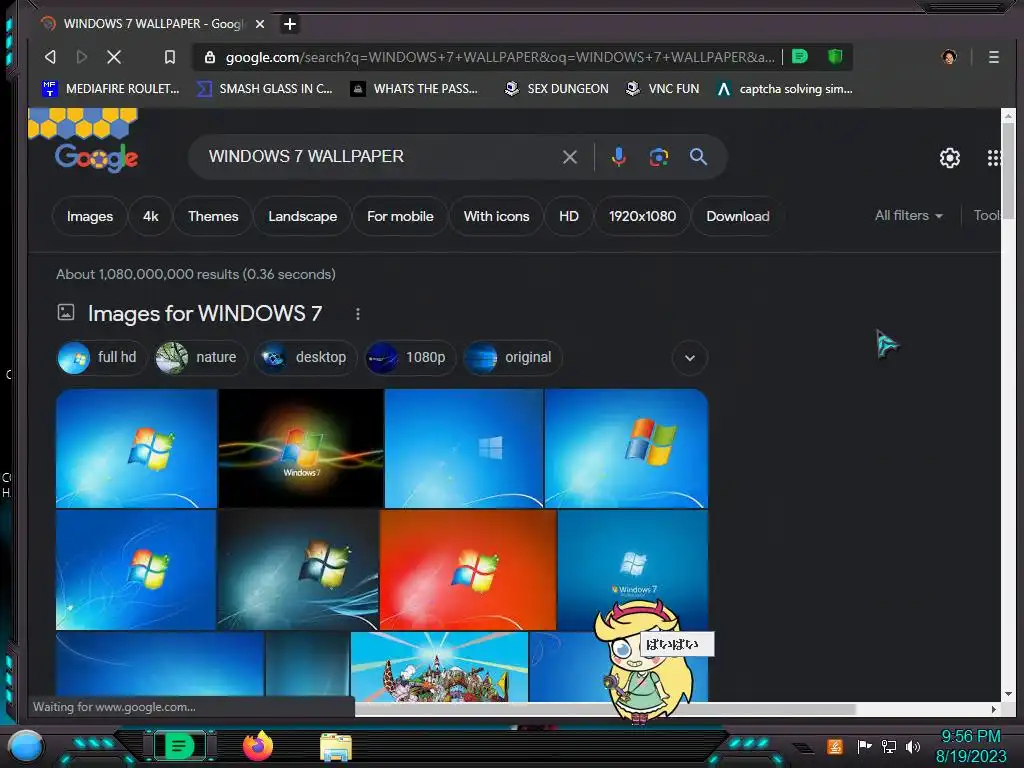Click the green shield icon in address bar
The image size is (1024, 768).
[x=835, y=57]
